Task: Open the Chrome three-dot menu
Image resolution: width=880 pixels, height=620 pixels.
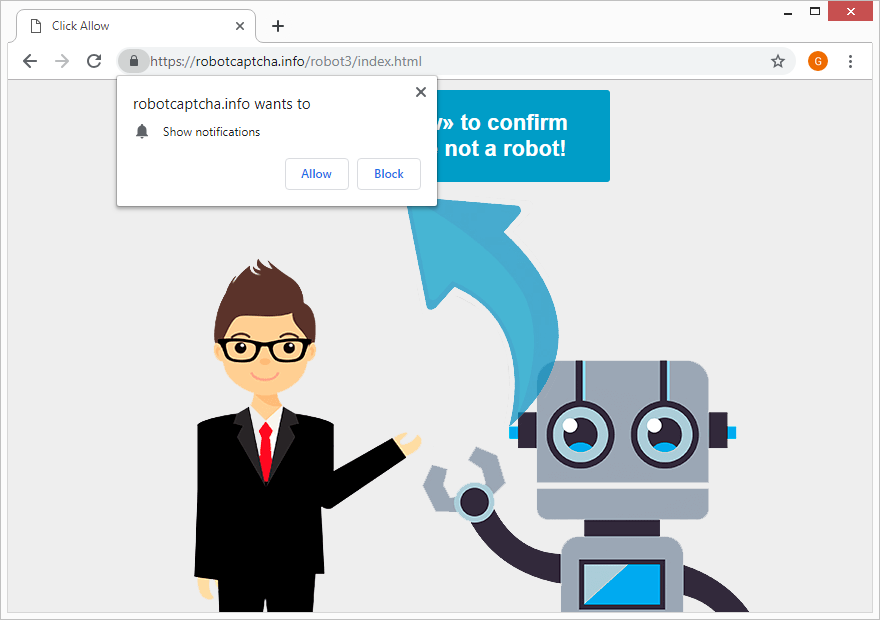Action: [850, 61]
